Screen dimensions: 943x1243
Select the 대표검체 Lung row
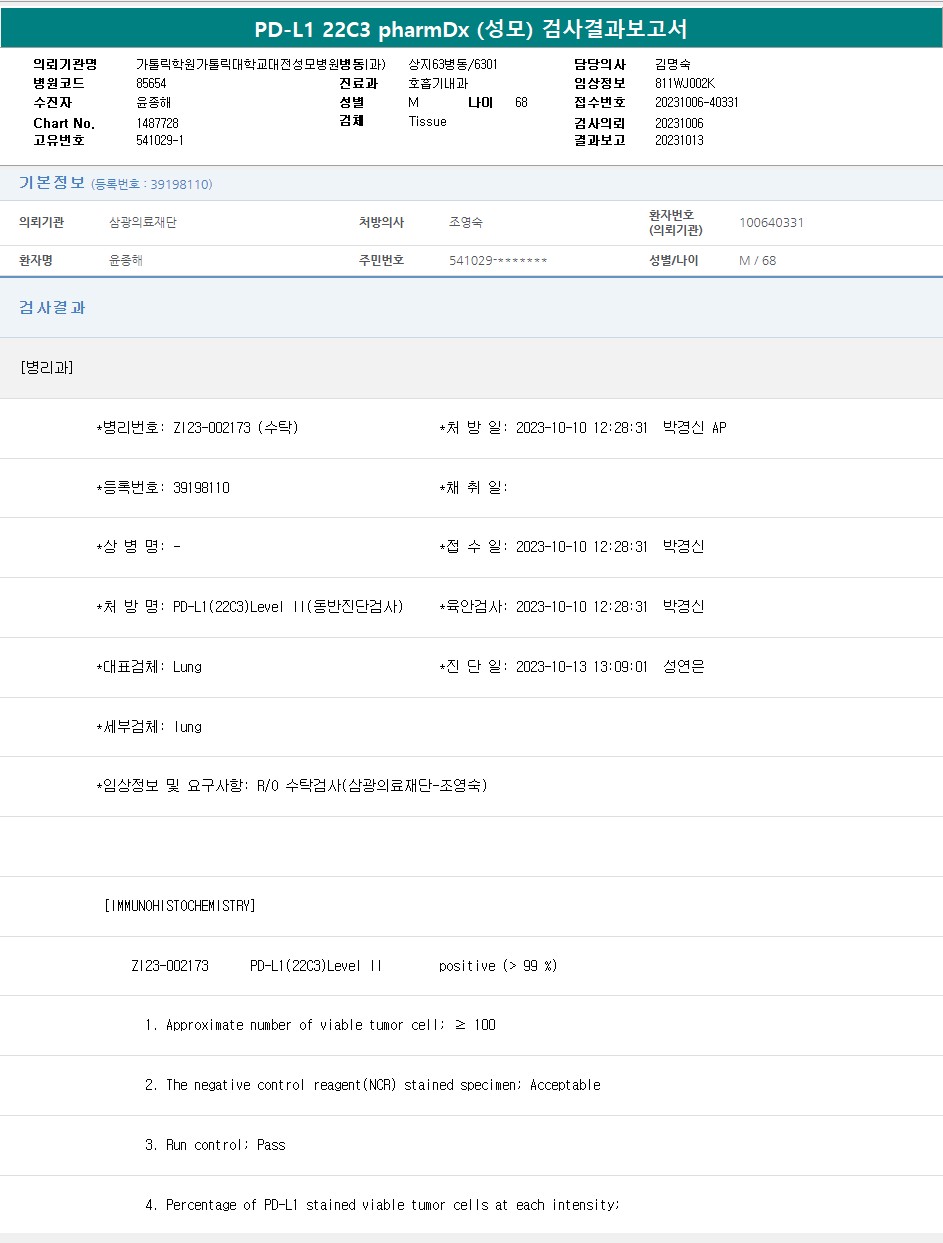pyautogui.click(x=148, y=667)
